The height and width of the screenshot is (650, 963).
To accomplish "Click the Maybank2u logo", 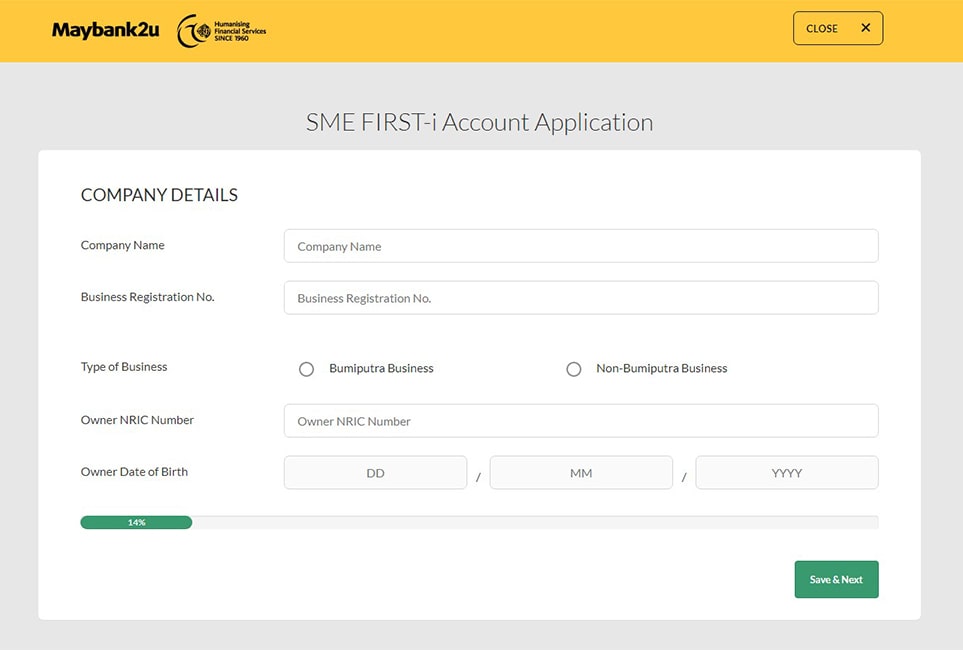I will (105, 30).
